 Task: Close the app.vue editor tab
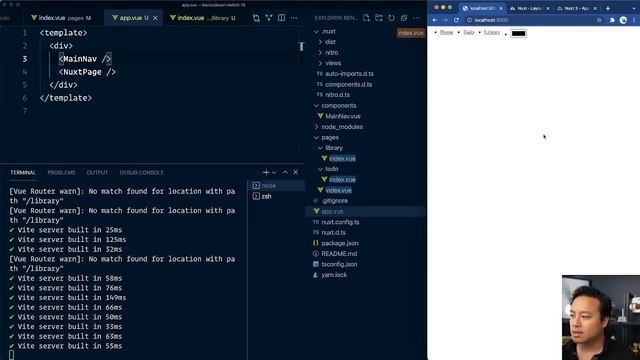(155, 18)
